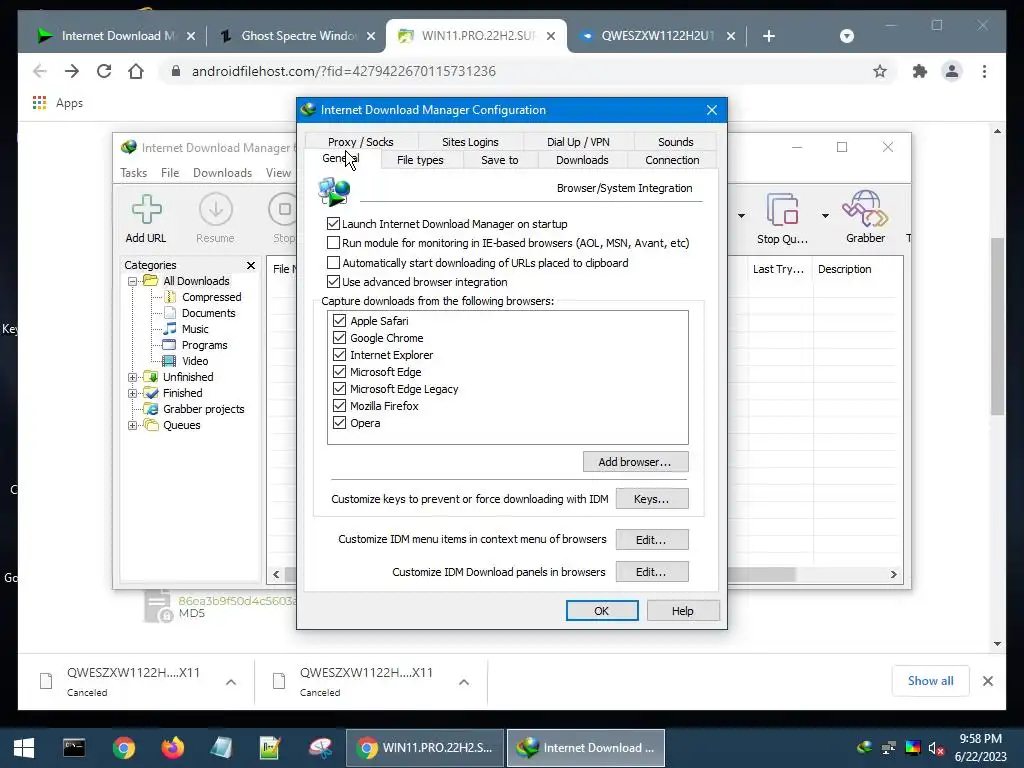Image resolution: width=1024 pixels, height=768 pixels.
Task: Toggle Use advanced browser integration checkbox
Action: [334, 281]
